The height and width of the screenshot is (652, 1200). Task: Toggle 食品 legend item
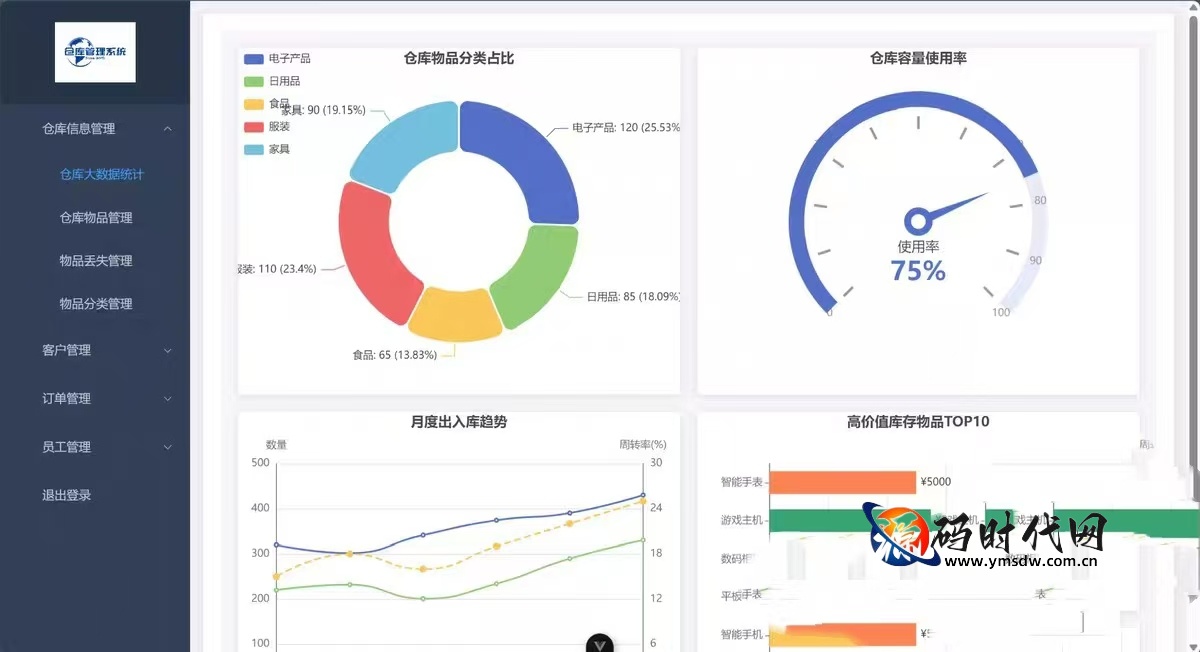point(267,104)
